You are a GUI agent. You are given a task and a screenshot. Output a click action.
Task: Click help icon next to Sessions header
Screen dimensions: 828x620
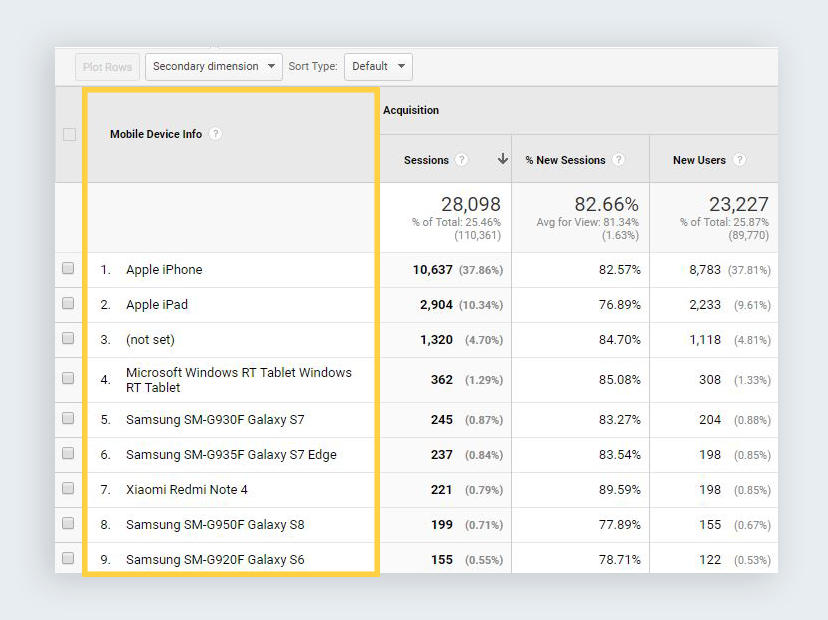(462, 159)
